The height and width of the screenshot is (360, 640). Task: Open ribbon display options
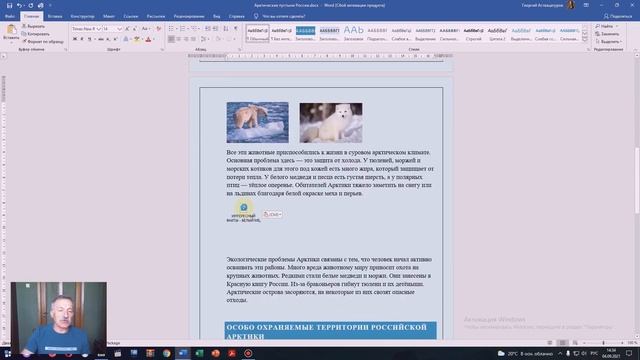pyautogui.click(x=586, y=5)
